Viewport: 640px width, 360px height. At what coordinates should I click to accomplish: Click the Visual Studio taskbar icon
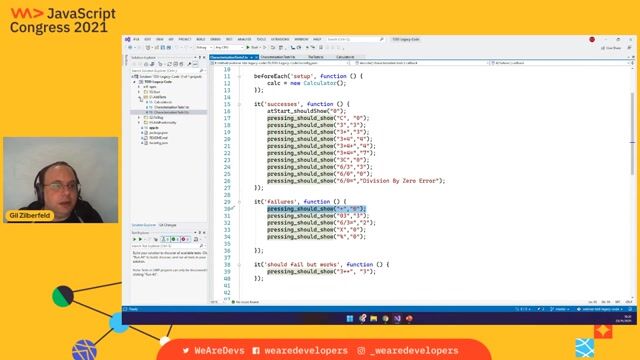[x=397, y=318]
